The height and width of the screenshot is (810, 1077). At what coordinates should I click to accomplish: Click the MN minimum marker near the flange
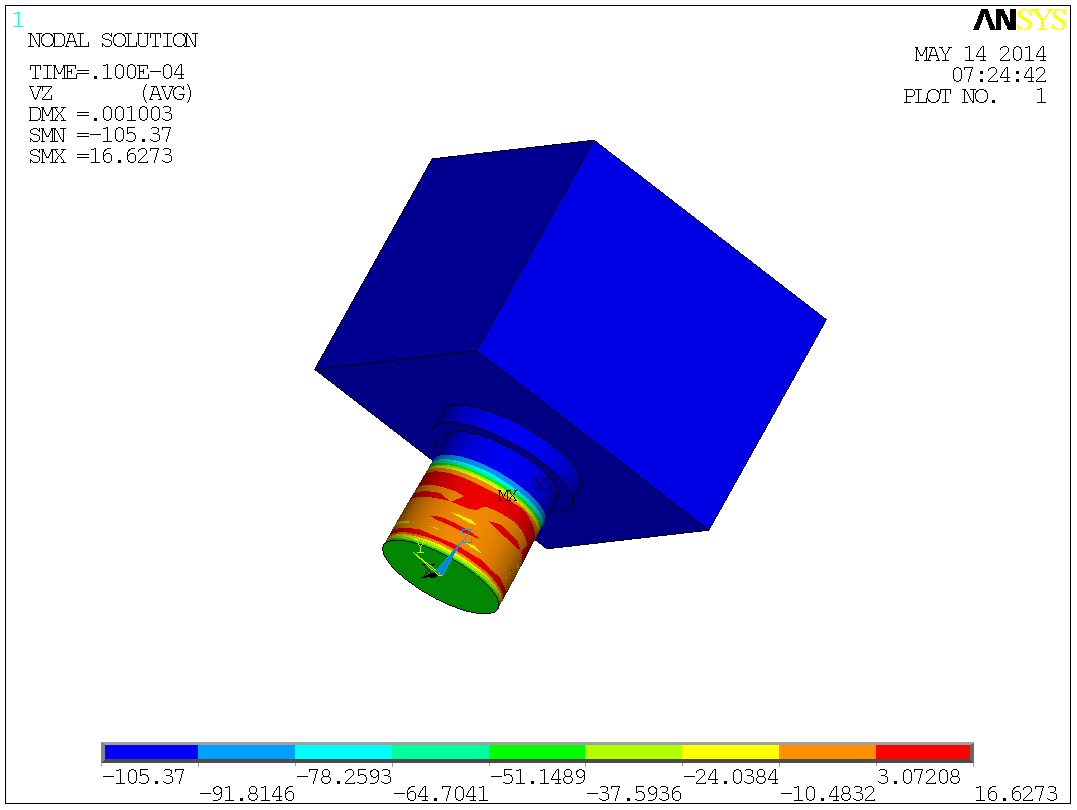(543, 484)
